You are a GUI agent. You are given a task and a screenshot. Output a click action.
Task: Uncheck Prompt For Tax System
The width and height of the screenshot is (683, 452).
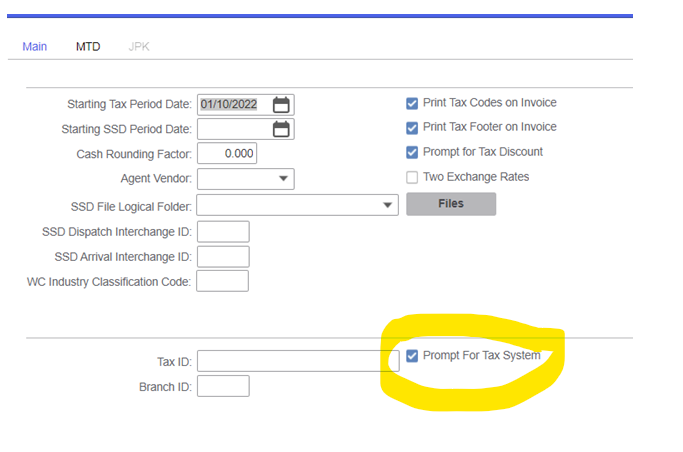[412, 356]
